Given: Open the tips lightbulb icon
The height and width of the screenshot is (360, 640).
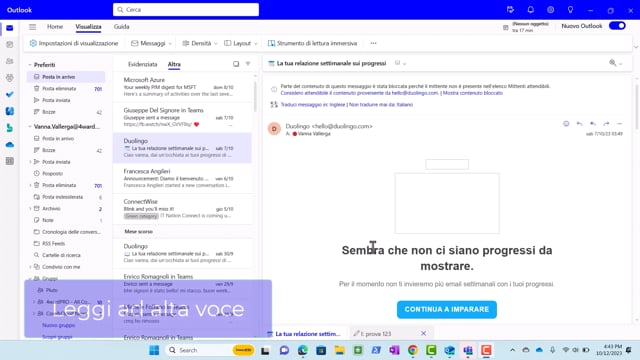Looking at the screenshot, I should [570, 10].
